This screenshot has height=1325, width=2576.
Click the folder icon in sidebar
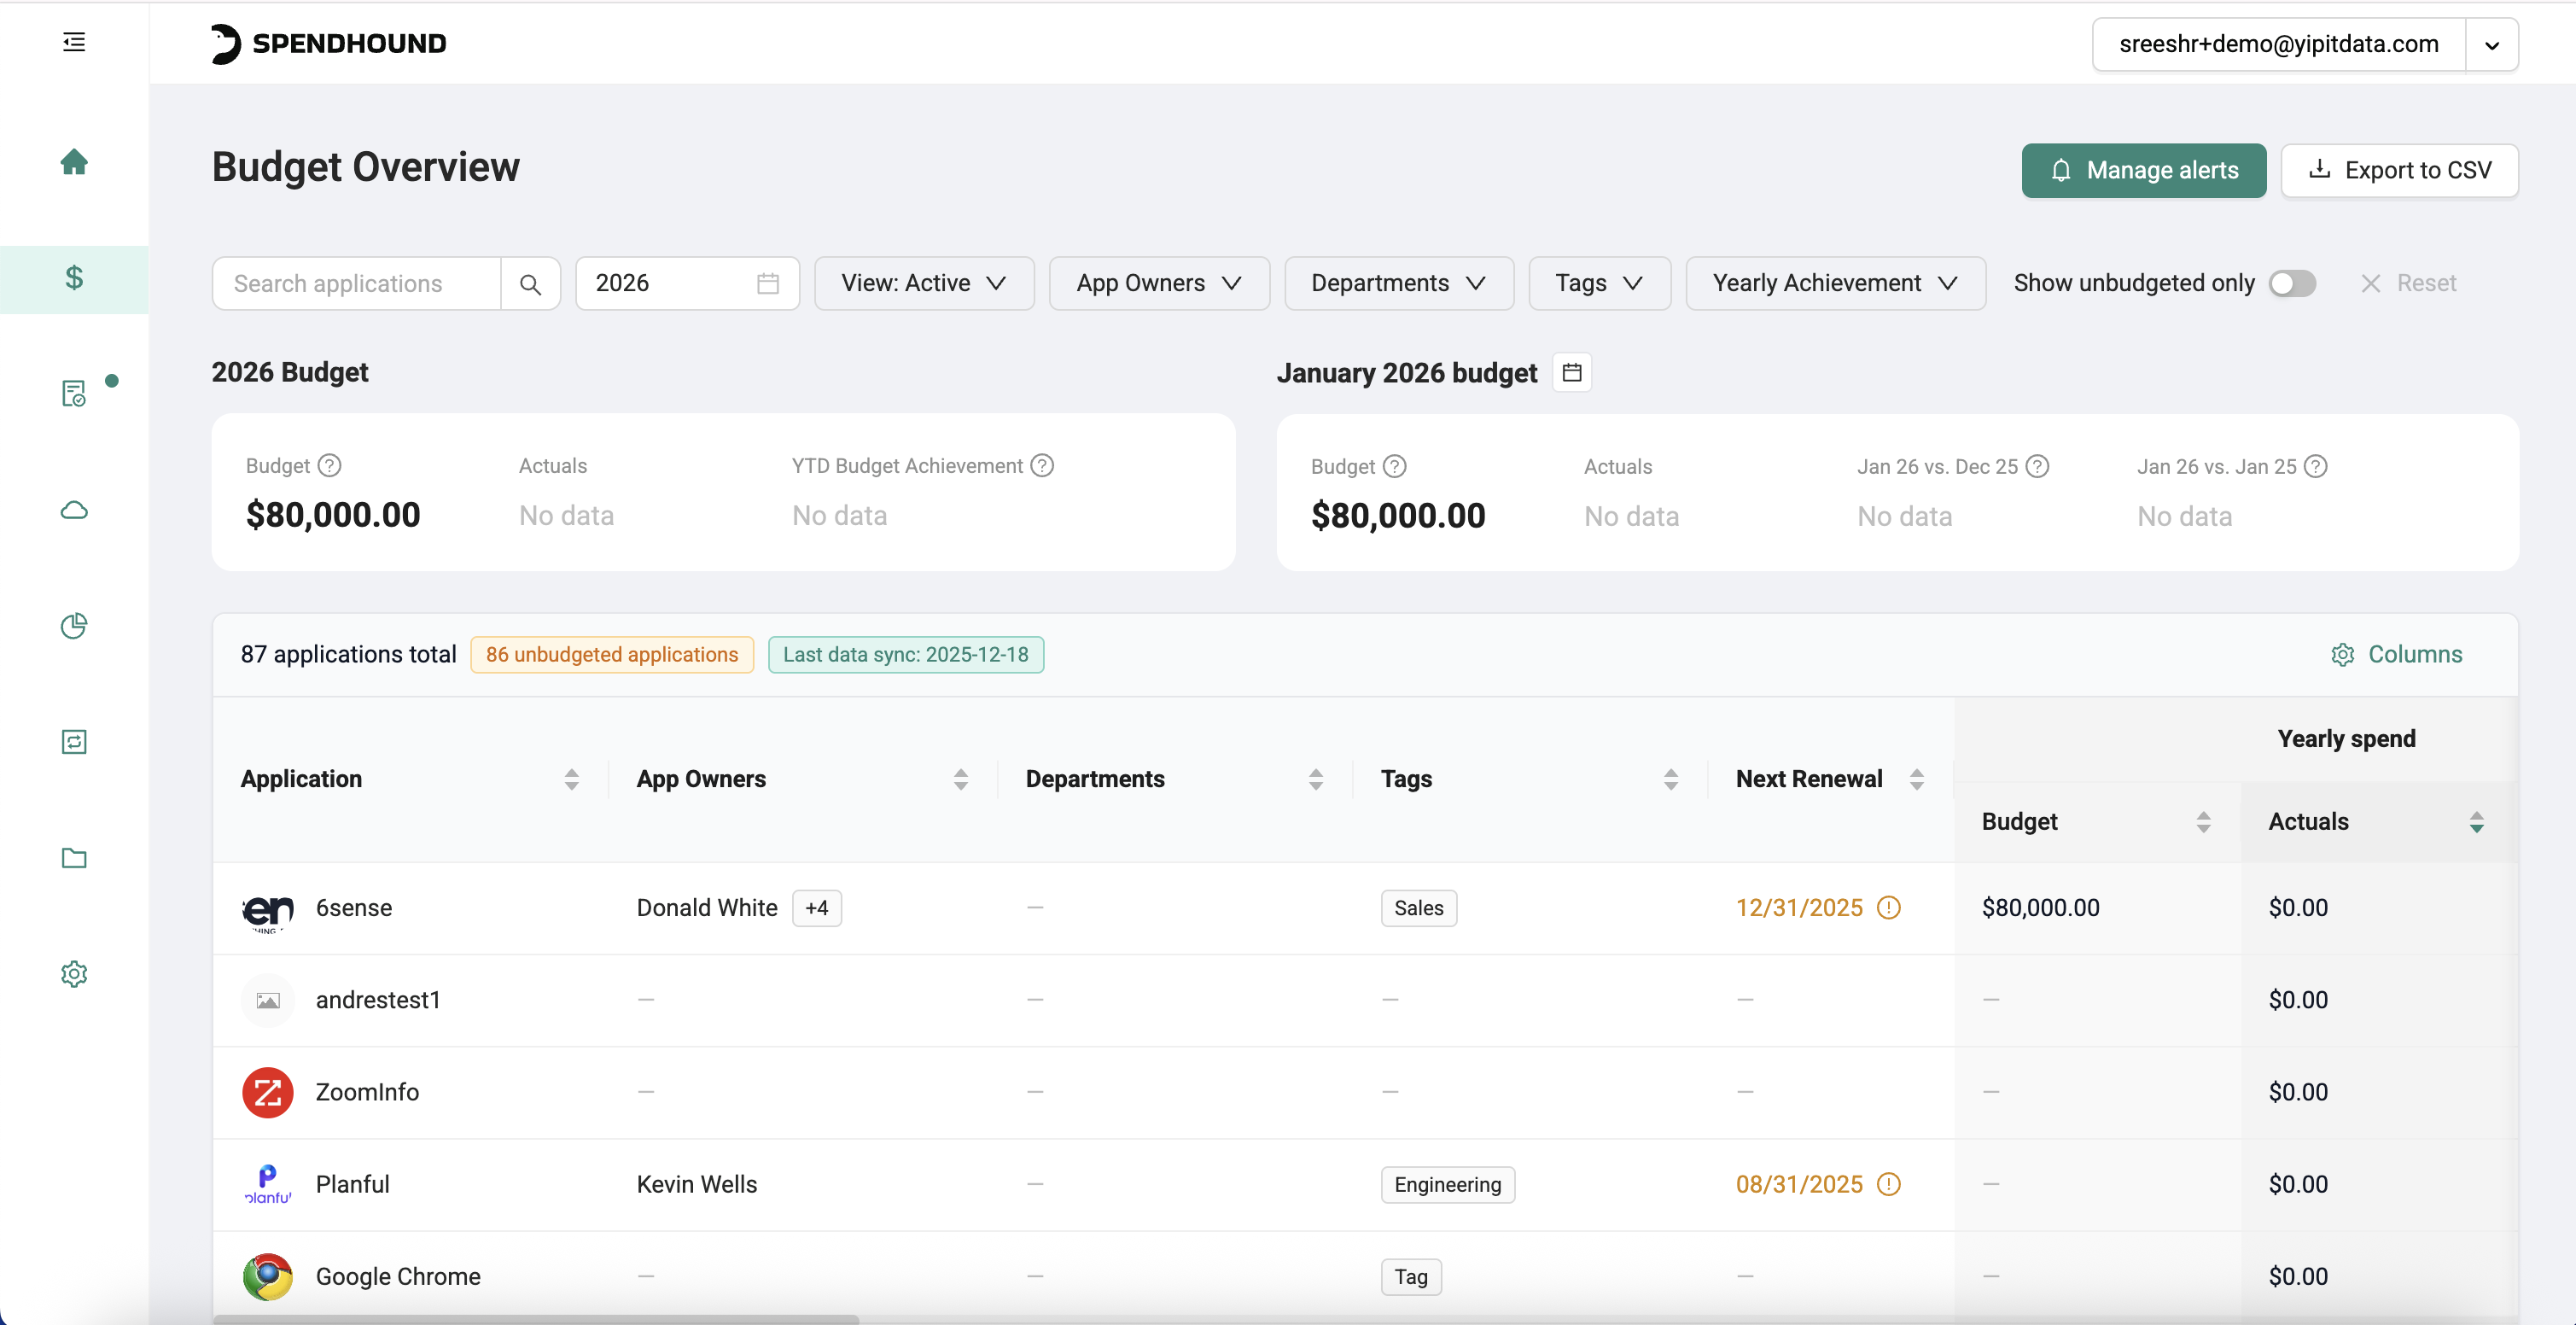pyautogui.click(x=74, y=858)
